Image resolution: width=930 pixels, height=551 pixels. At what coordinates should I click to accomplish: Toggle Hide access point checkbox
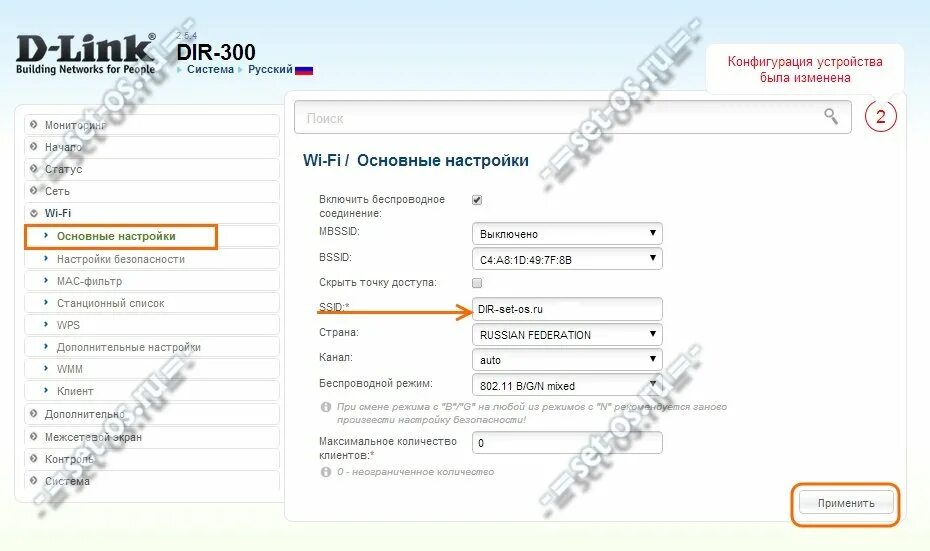tap(477, 283)
